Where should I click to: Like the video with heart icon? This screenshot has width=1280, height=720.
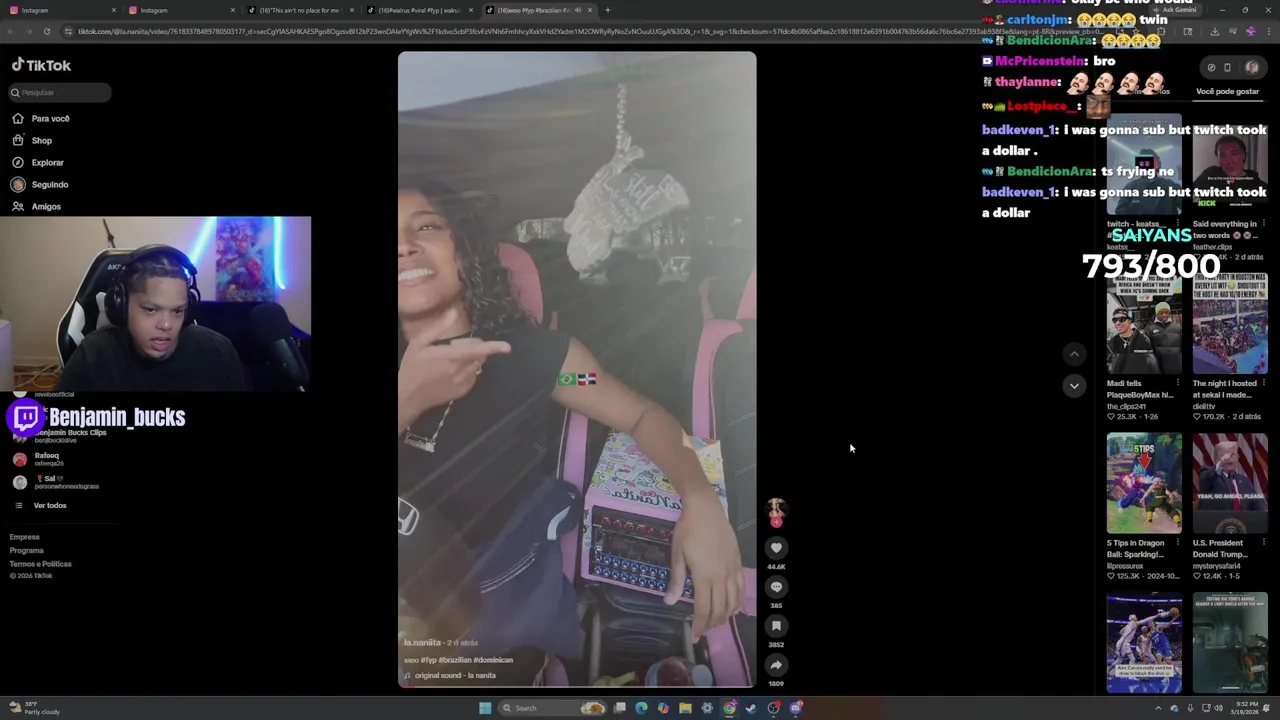776,548
